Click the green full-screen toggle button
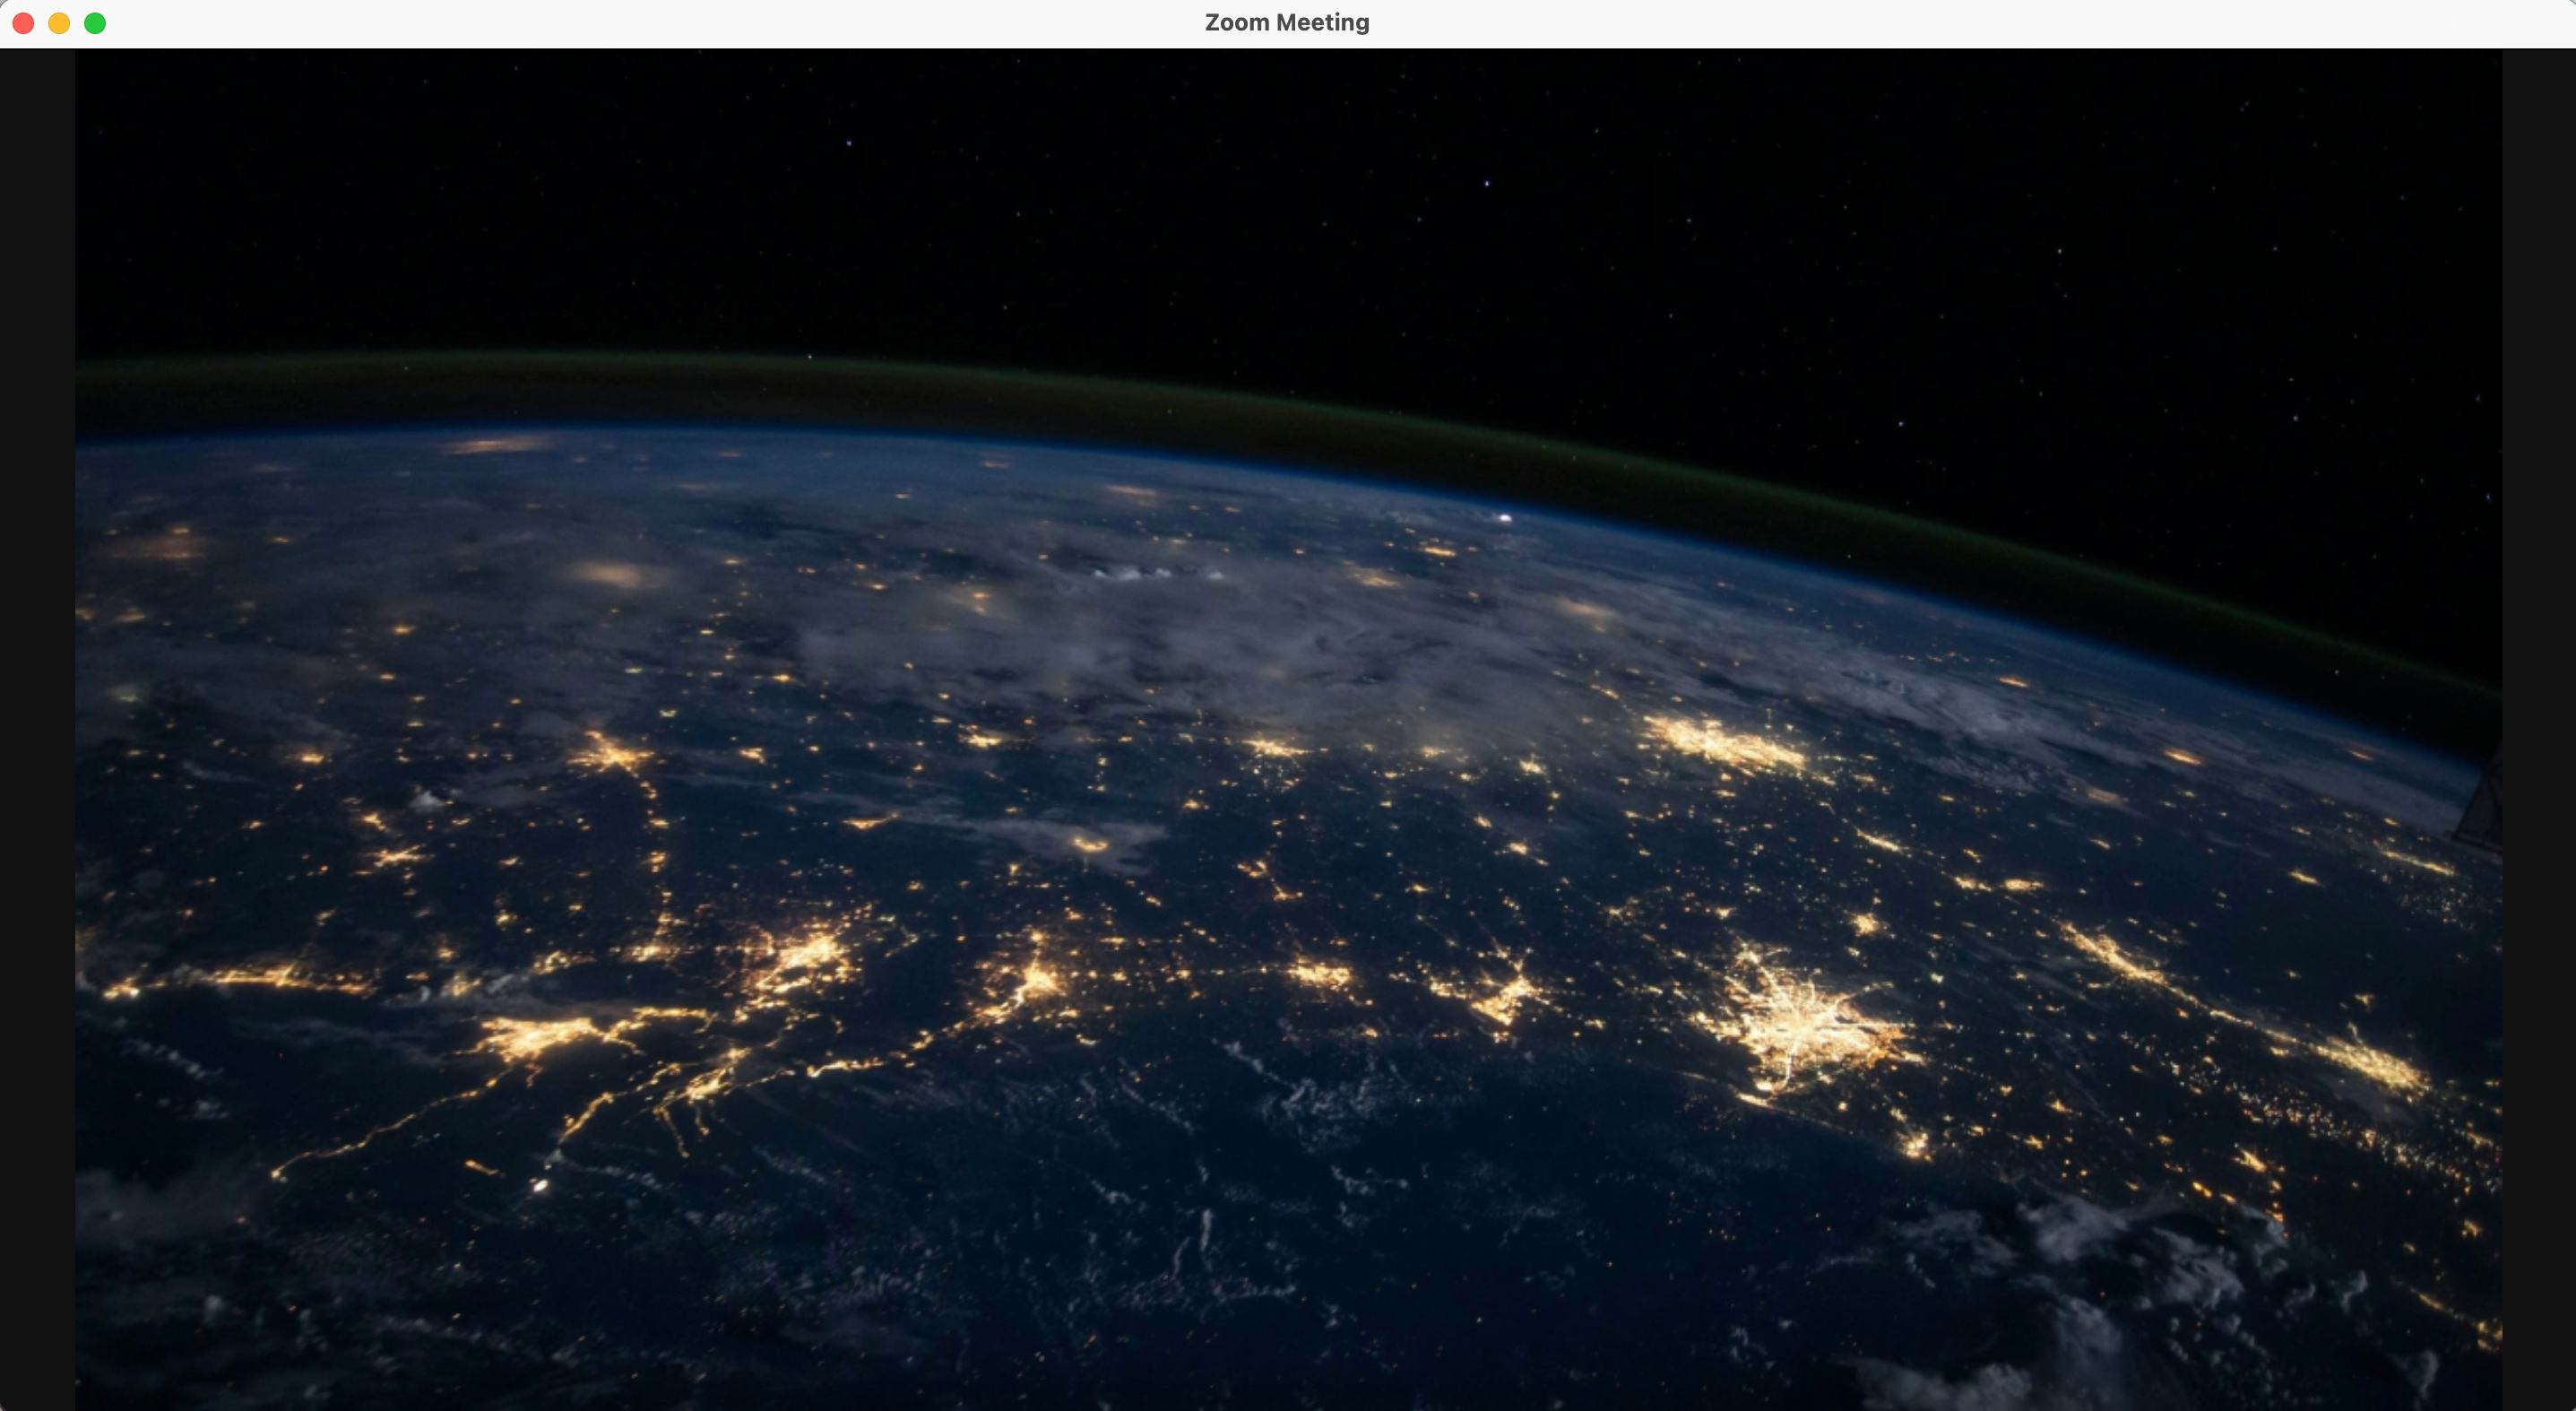 pos(95,22)
